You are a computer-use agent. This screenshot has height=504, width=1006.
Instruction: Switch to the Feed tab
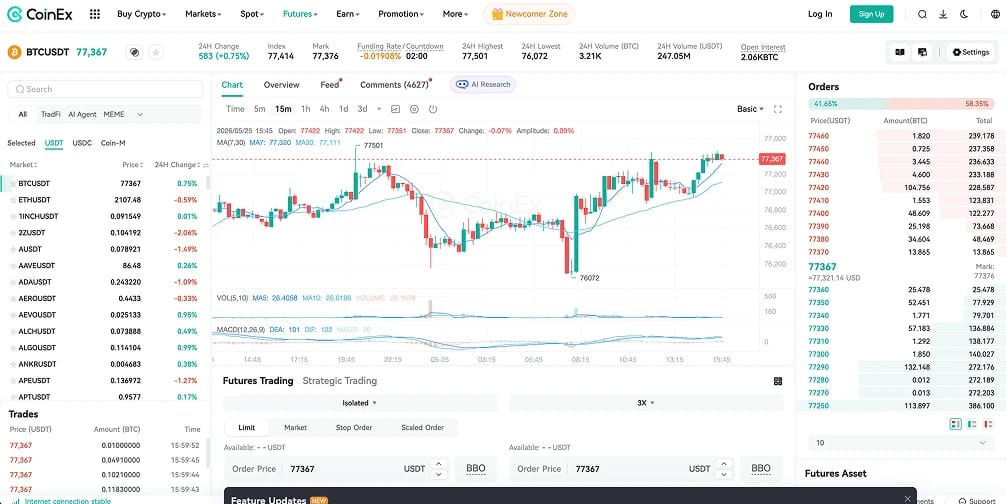pyautogui.click(x=329, y=85)
